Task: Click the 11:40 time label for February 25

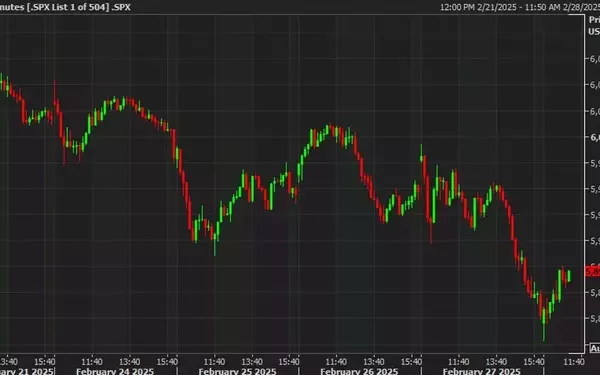Action: click(214, 361)
